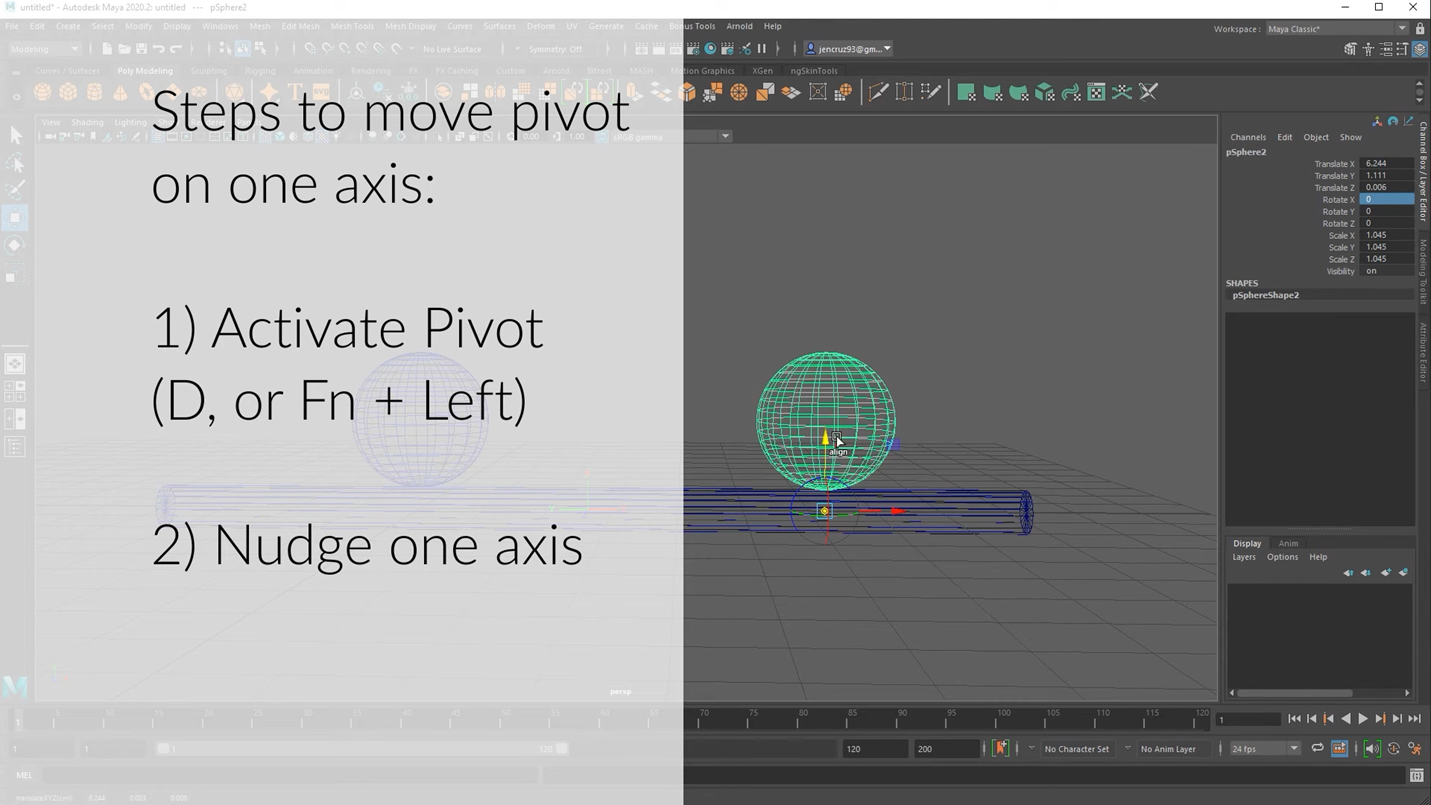Open the jencruz93 account dropdown

(849, 49)
